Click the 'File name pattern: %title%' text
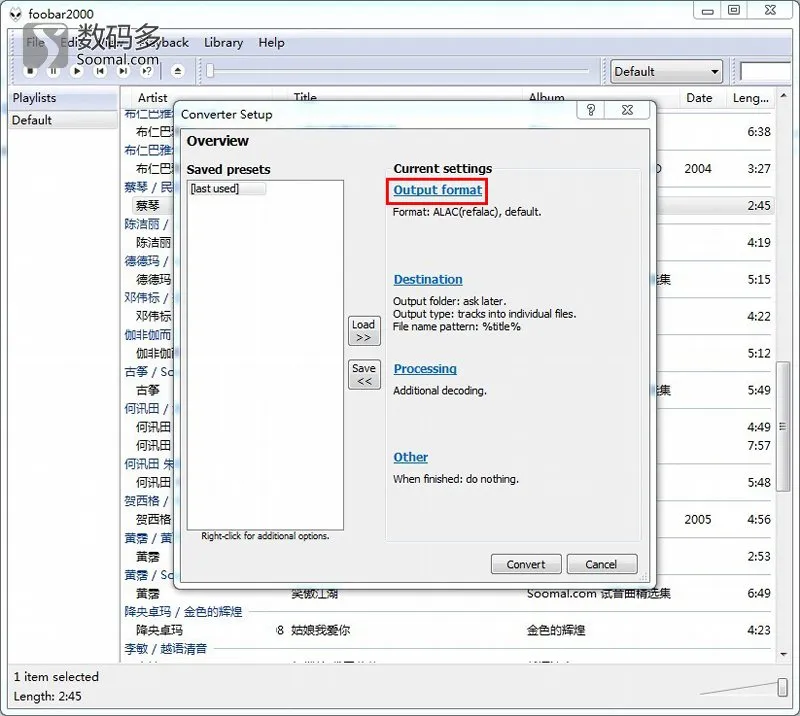Screen dimensions: 800x716 457,327
